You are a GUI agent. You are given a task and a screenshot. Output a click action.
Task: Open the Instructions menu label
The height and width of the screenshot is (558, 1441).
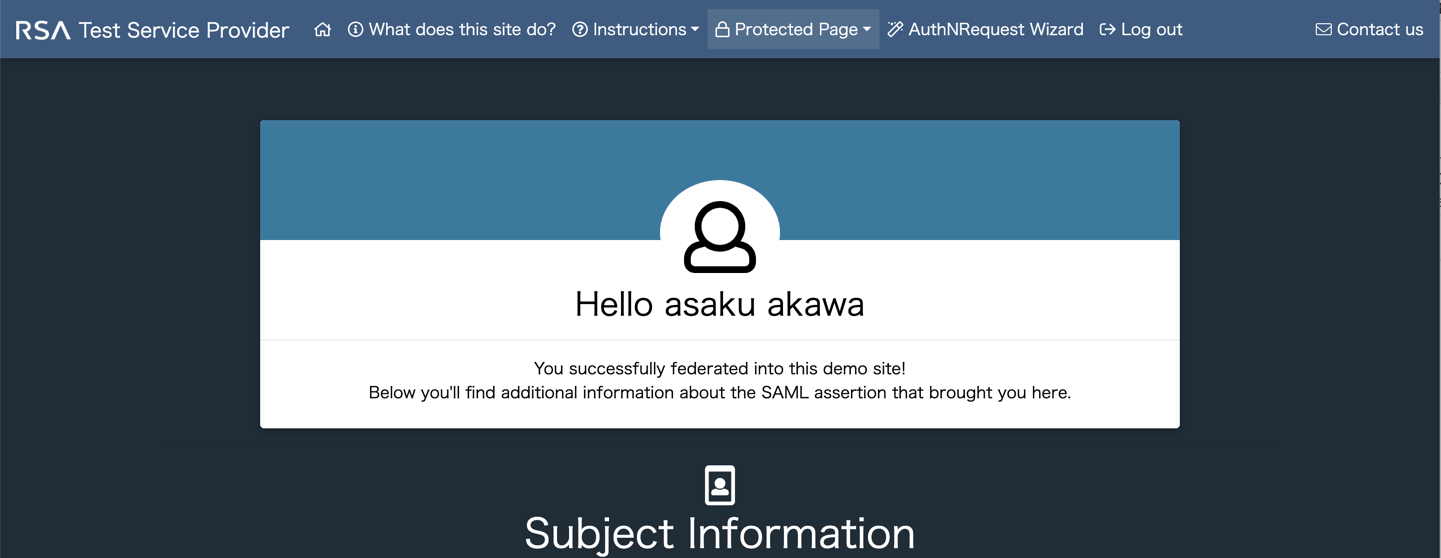click(x=639, y=30)
